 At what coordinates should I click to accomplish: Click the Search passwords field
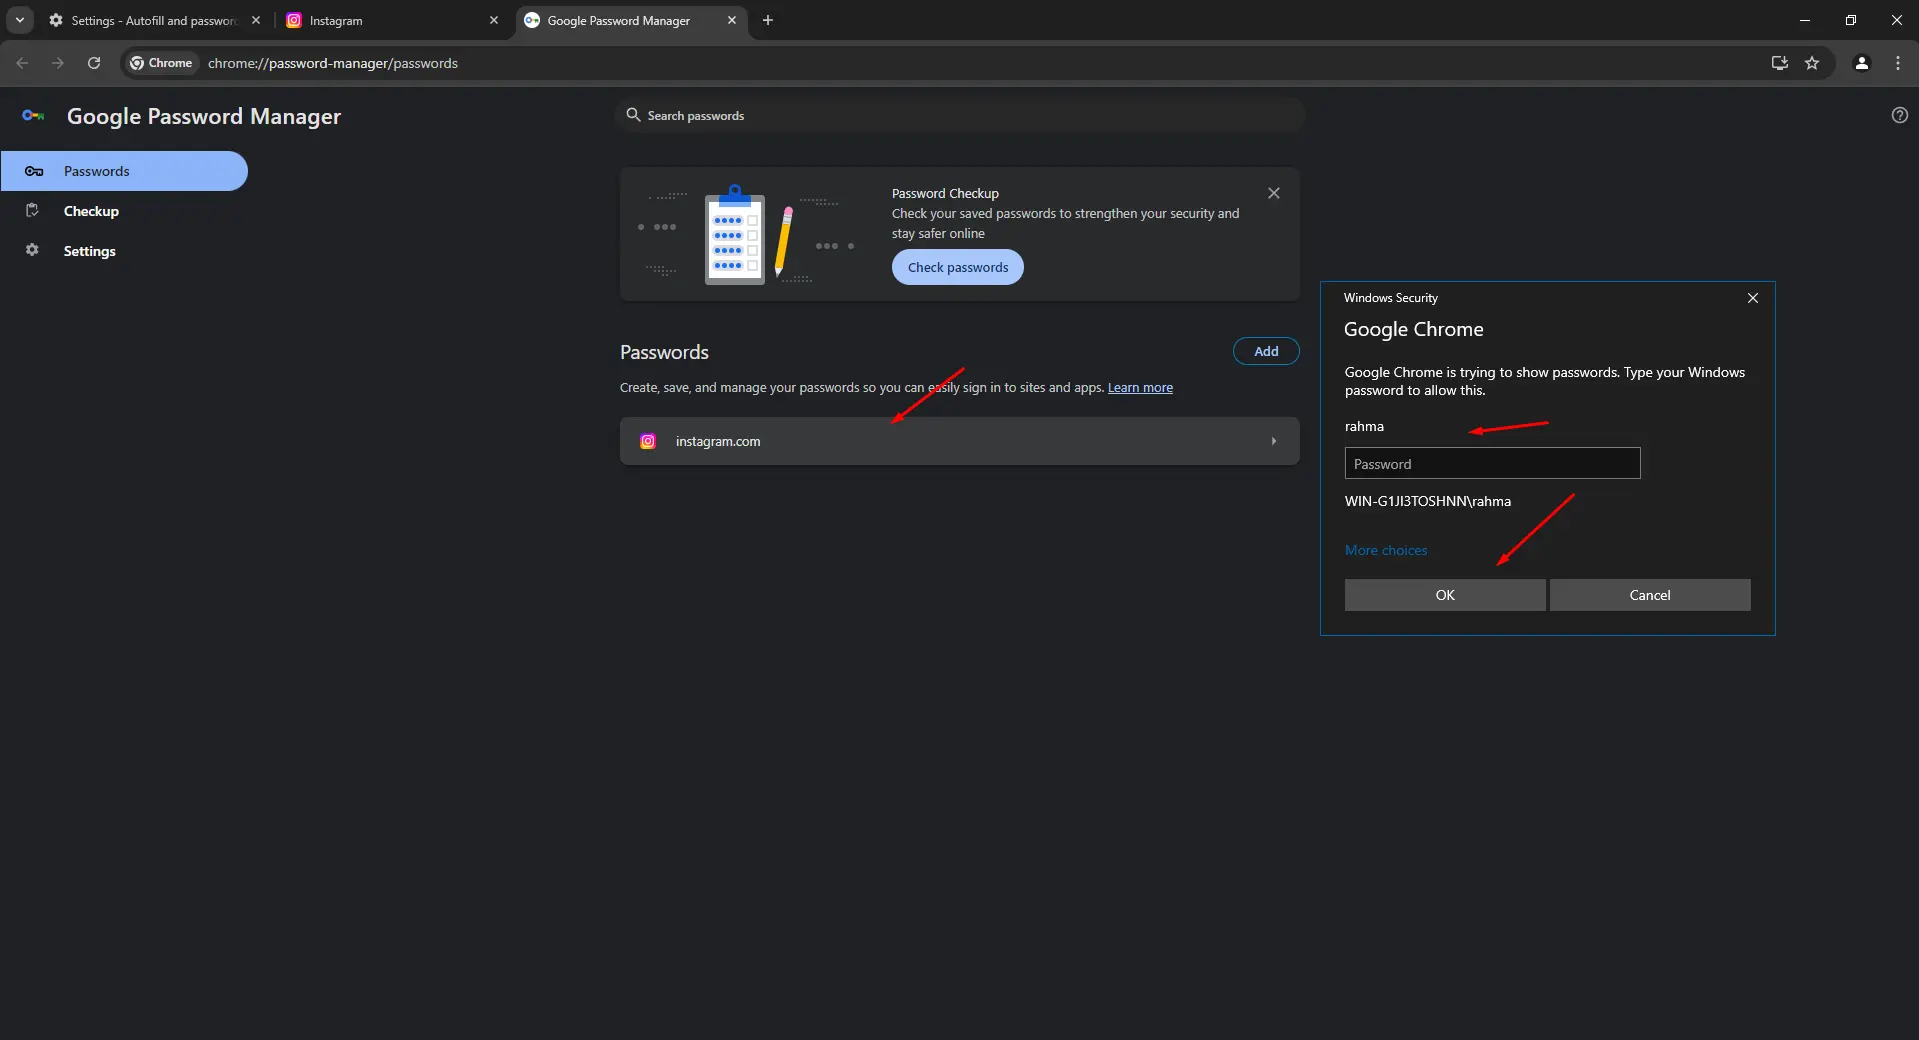point(960,115)
